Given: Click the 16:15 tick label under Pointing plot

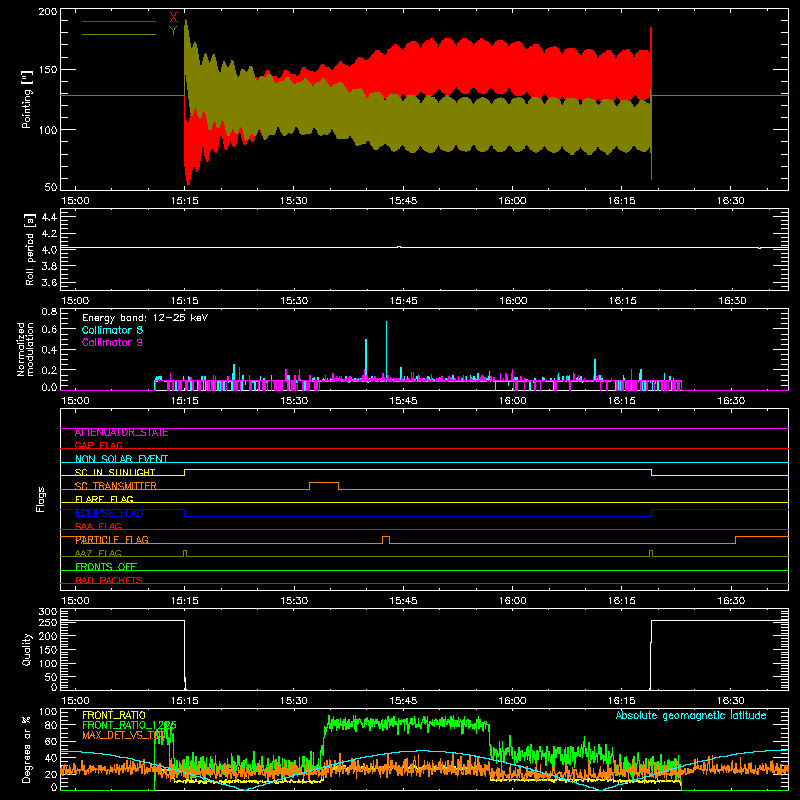Looking at the screenshot, I should (622, 201).
